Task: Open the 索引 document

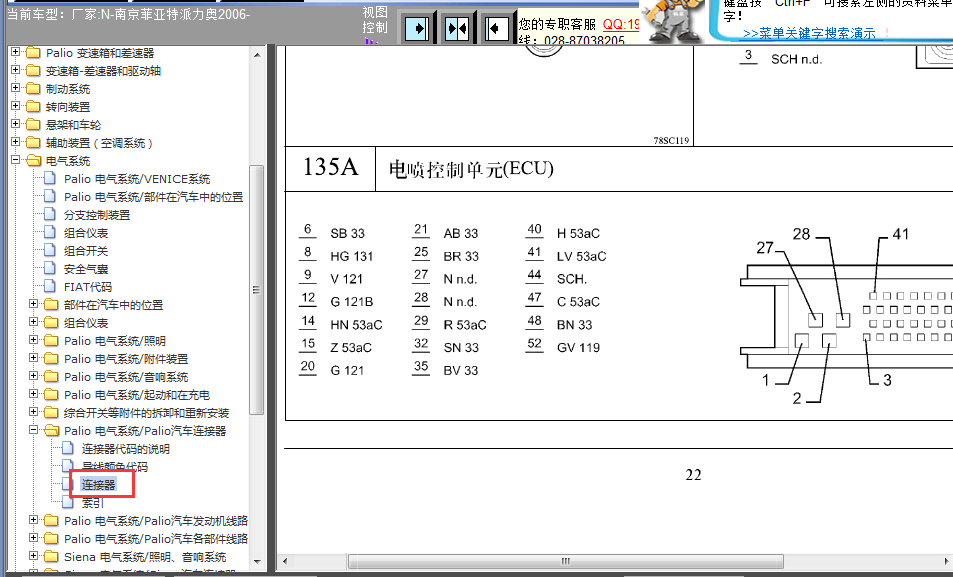Action: coord(92,503)
